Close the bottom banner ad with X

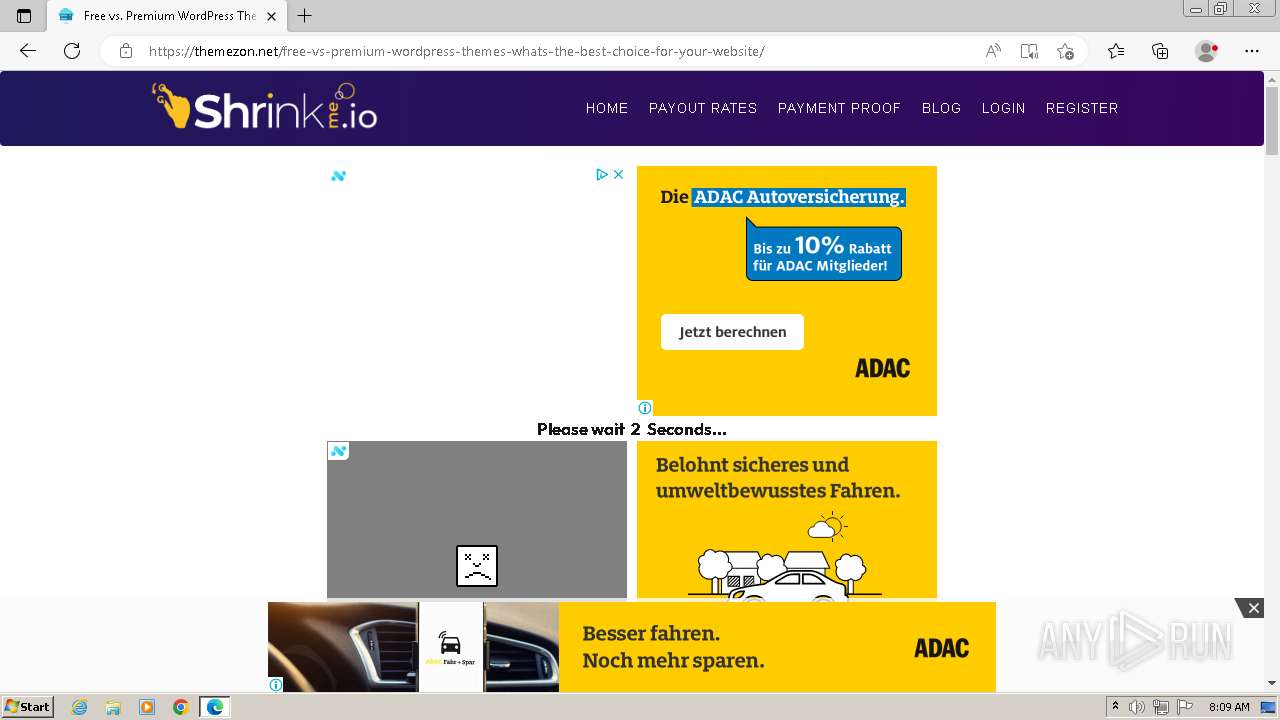click(1253, 608)
